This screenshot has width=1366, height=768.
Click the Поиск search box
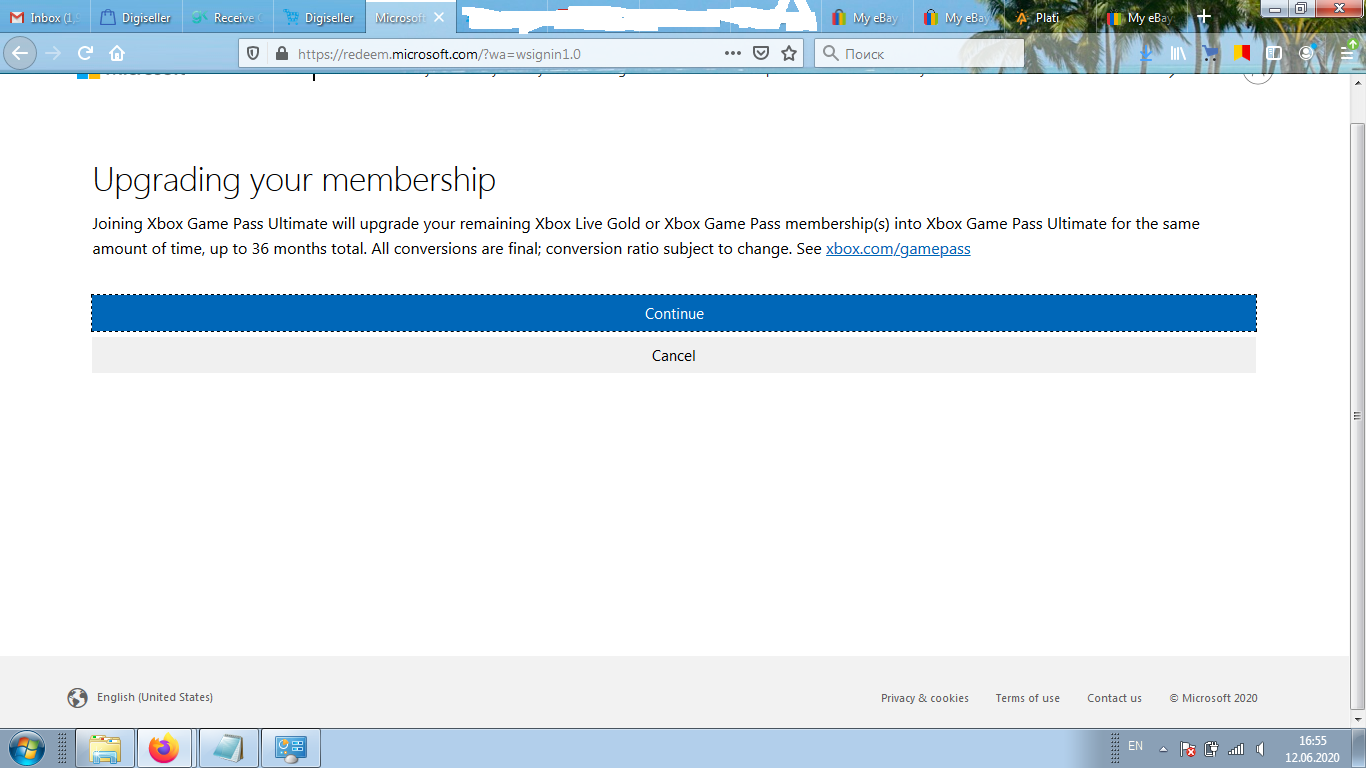(919, 53)
